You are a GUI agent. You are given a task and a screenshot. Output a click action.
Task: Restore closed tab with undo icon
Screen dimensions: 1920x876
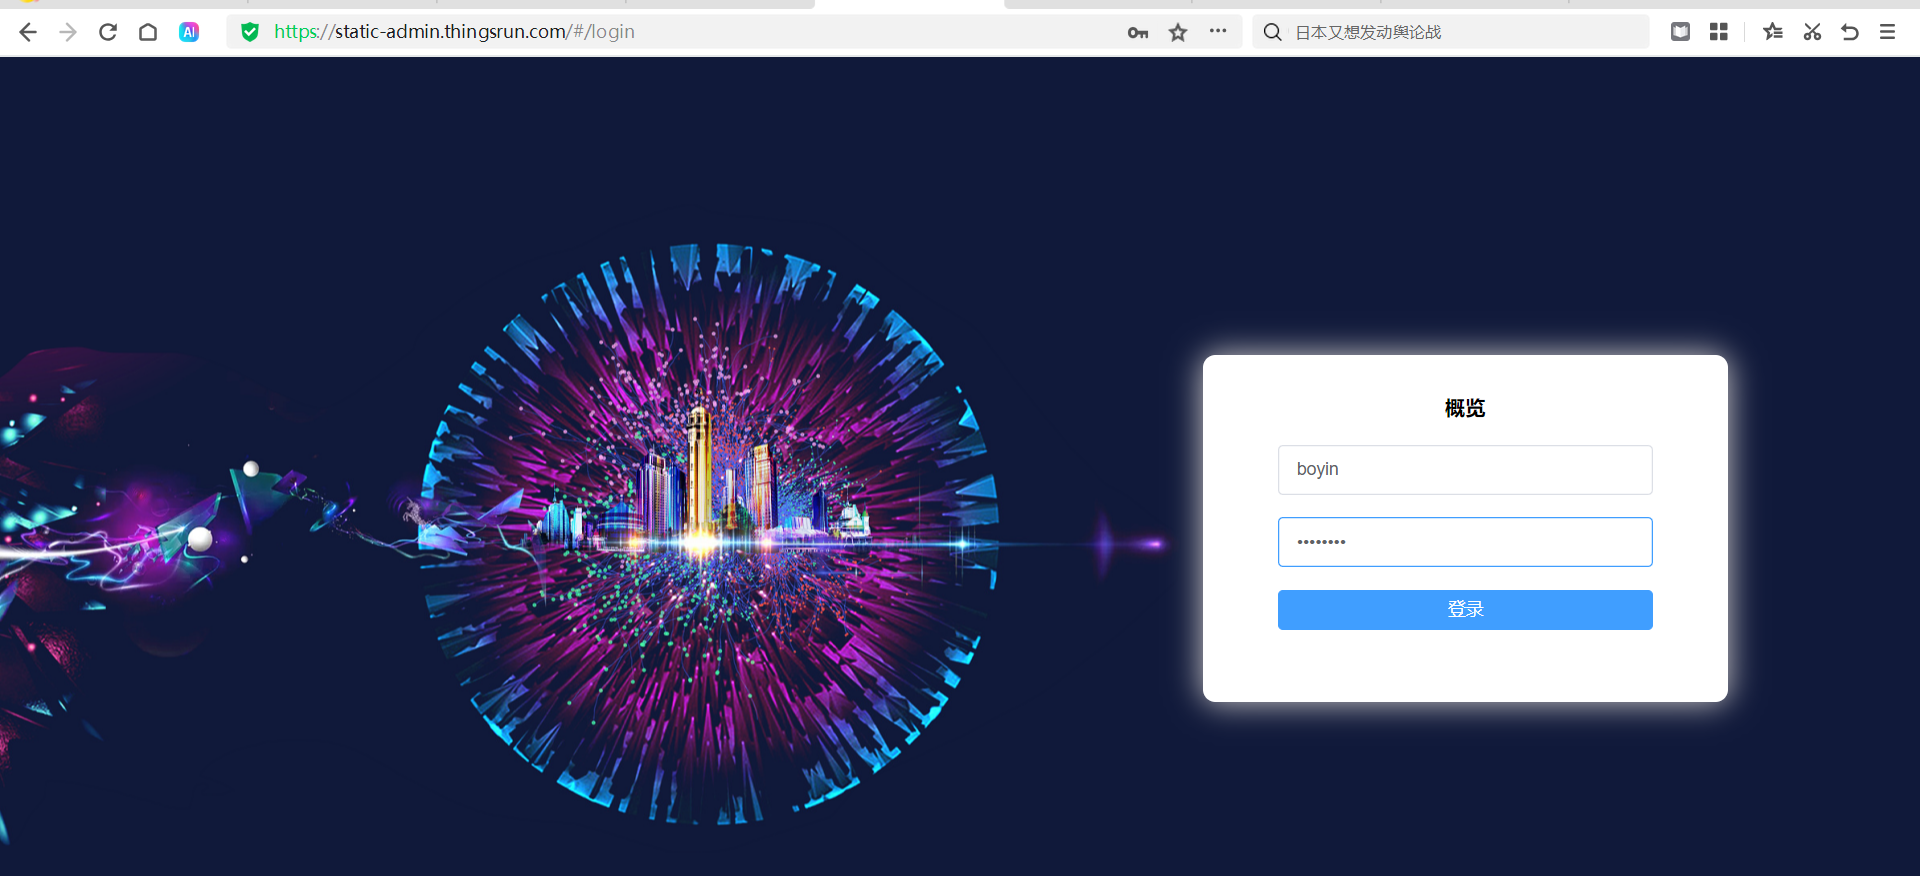tap(1850, 32)
